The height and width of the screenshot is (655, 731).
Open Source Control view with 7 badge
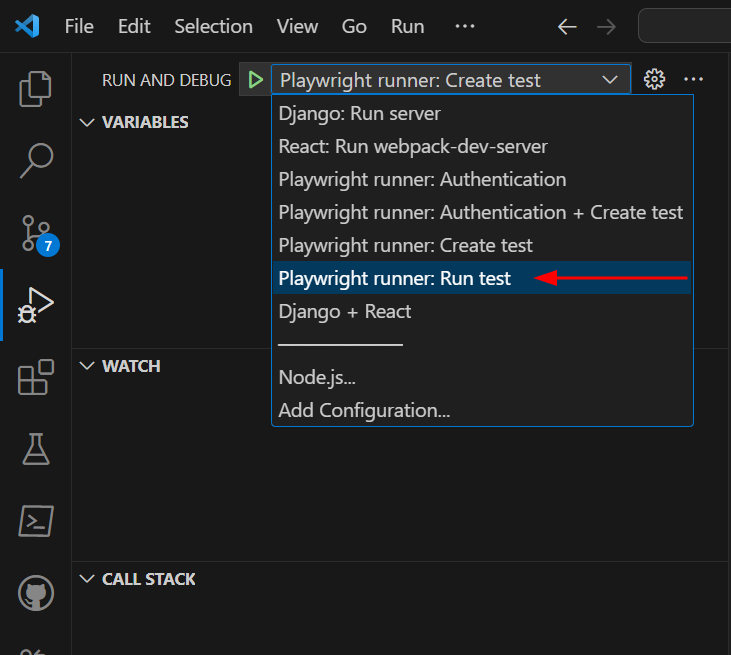click(x=39, y=235)
